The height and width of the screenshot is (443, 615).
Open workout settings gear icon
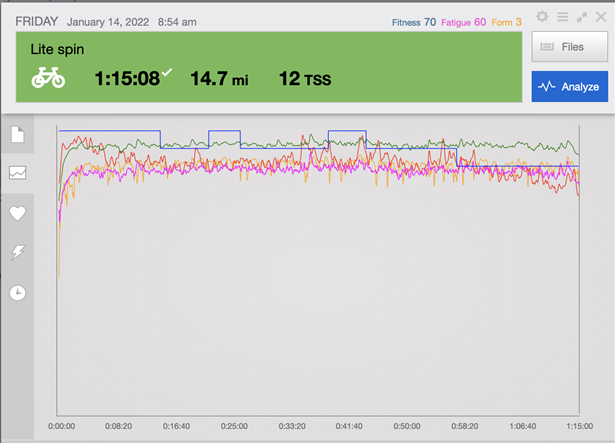click(x=542, y=17)
